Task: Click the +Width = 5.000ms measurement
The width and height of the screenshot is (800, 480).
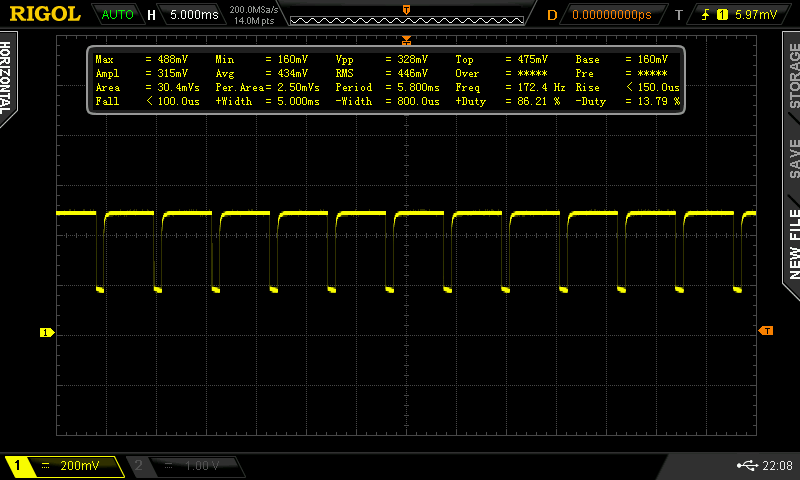Action: pyautogui.click(x=267, y=102)
